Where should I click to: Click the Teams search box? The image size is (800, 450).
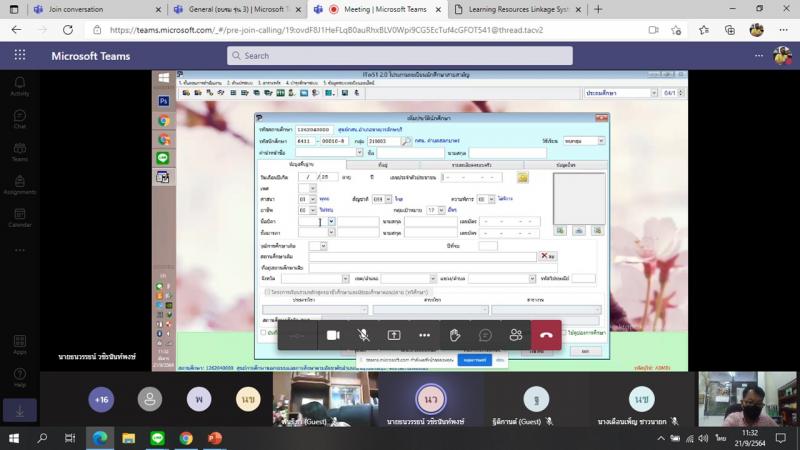400,56
